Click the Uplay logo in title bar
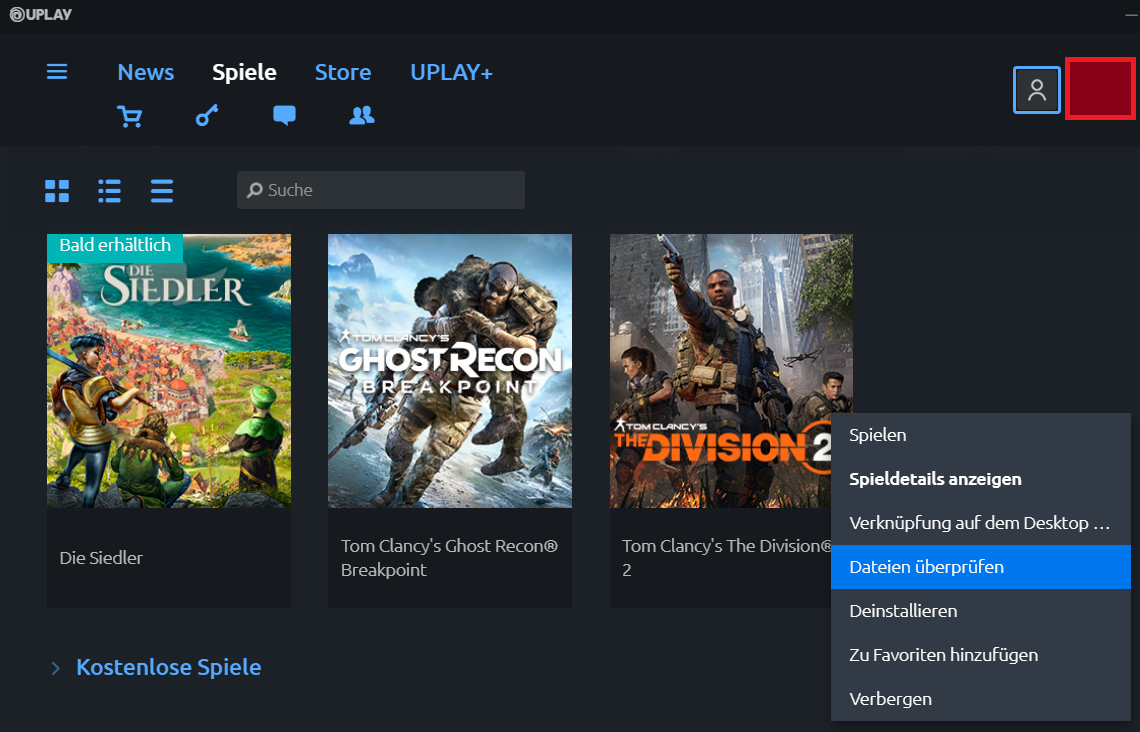Screen dimensions: 1140x732 pos(41,15)
